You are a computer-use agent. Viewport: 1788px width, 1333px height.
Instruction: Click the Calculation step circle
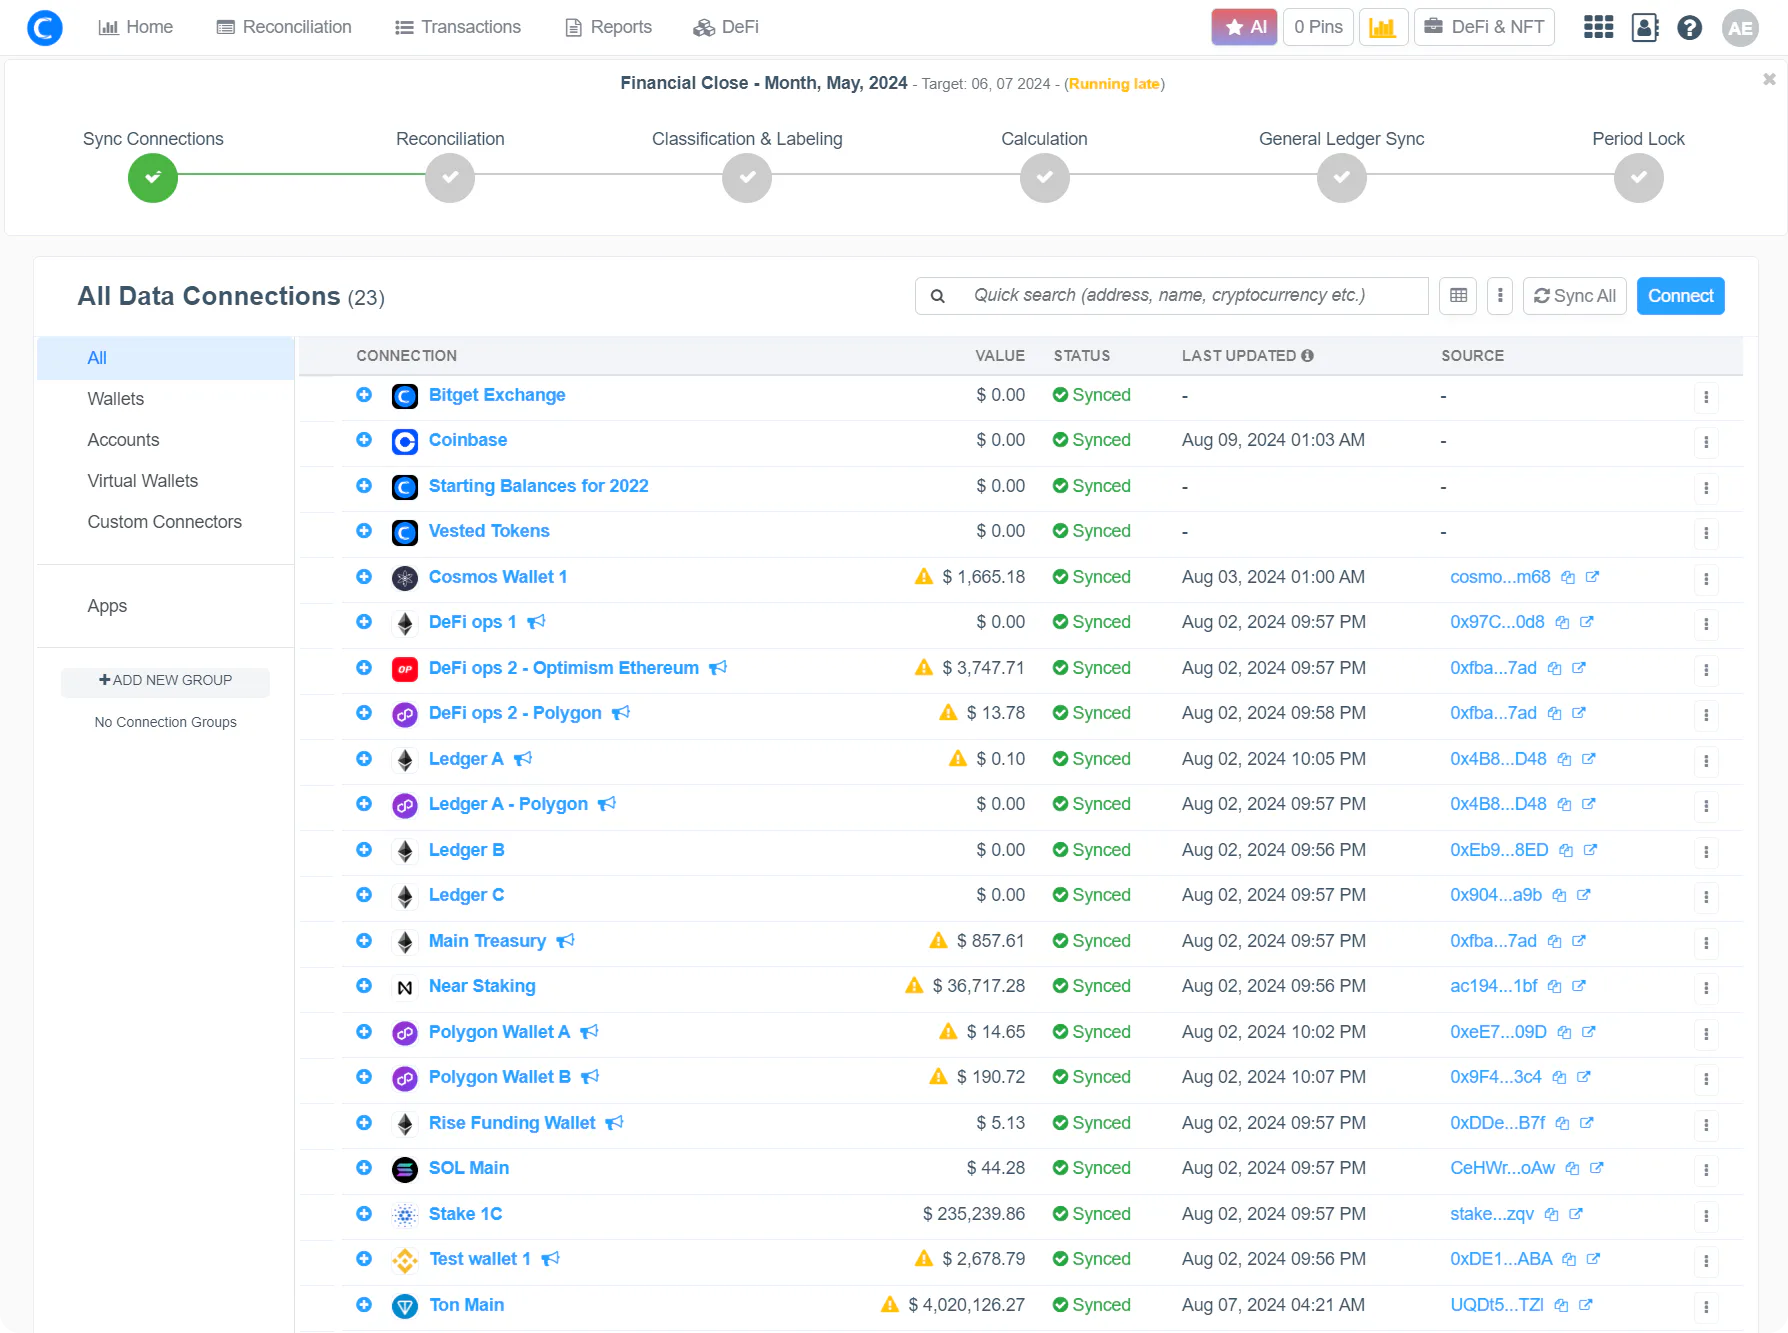pos(1044,178)
